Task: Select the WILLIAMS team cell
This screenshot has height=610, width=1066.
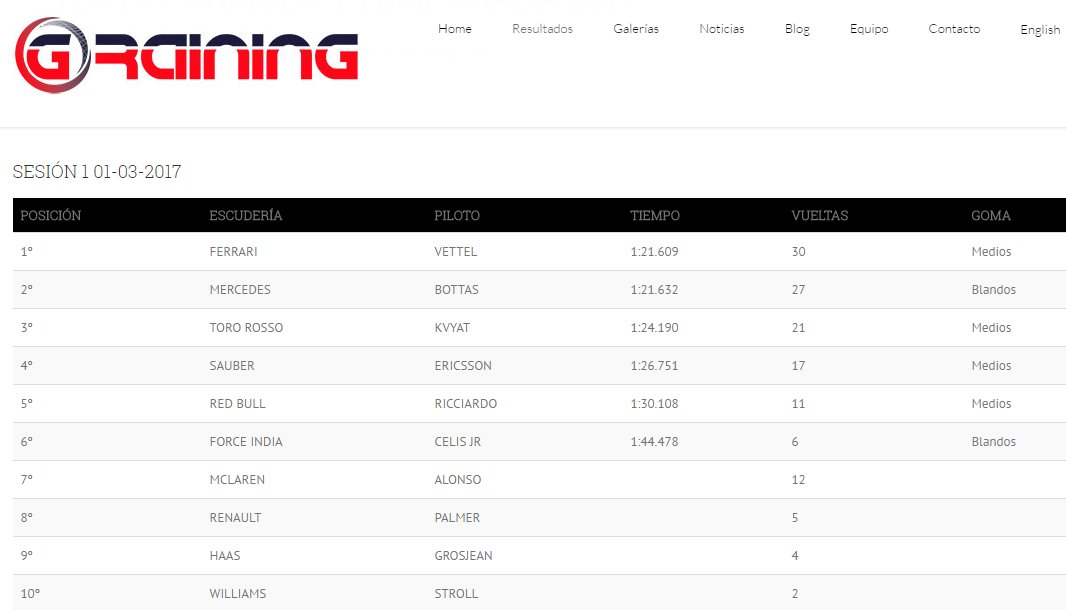Action: (x=238, y=594)
